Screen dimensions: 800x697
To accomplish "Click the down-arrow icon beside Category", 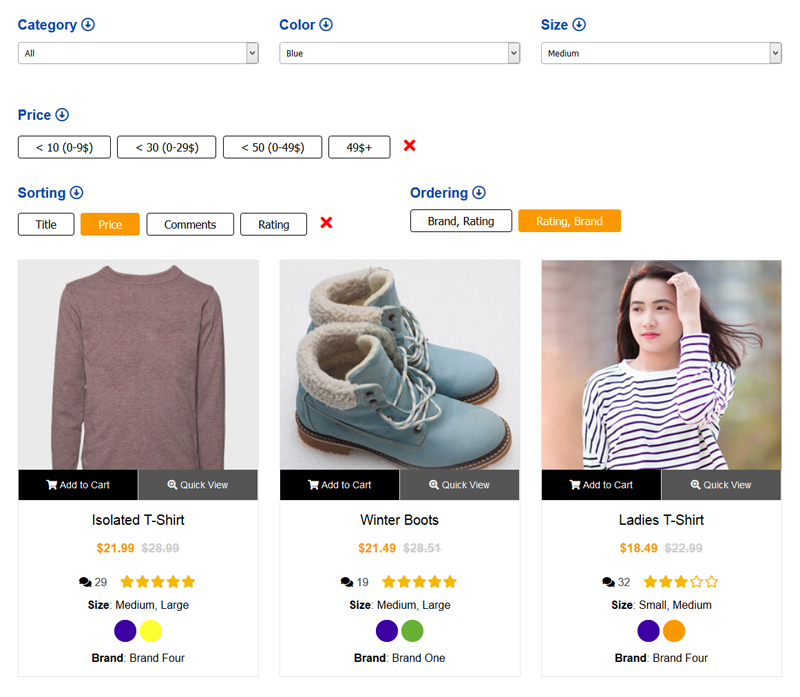I will 88,24.
